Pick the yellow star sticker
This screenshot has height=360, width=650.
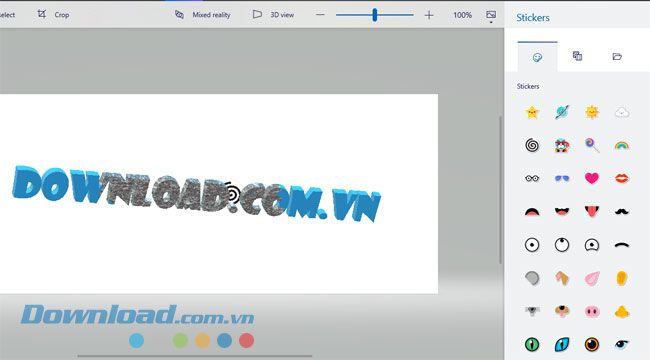pos(532,112)
